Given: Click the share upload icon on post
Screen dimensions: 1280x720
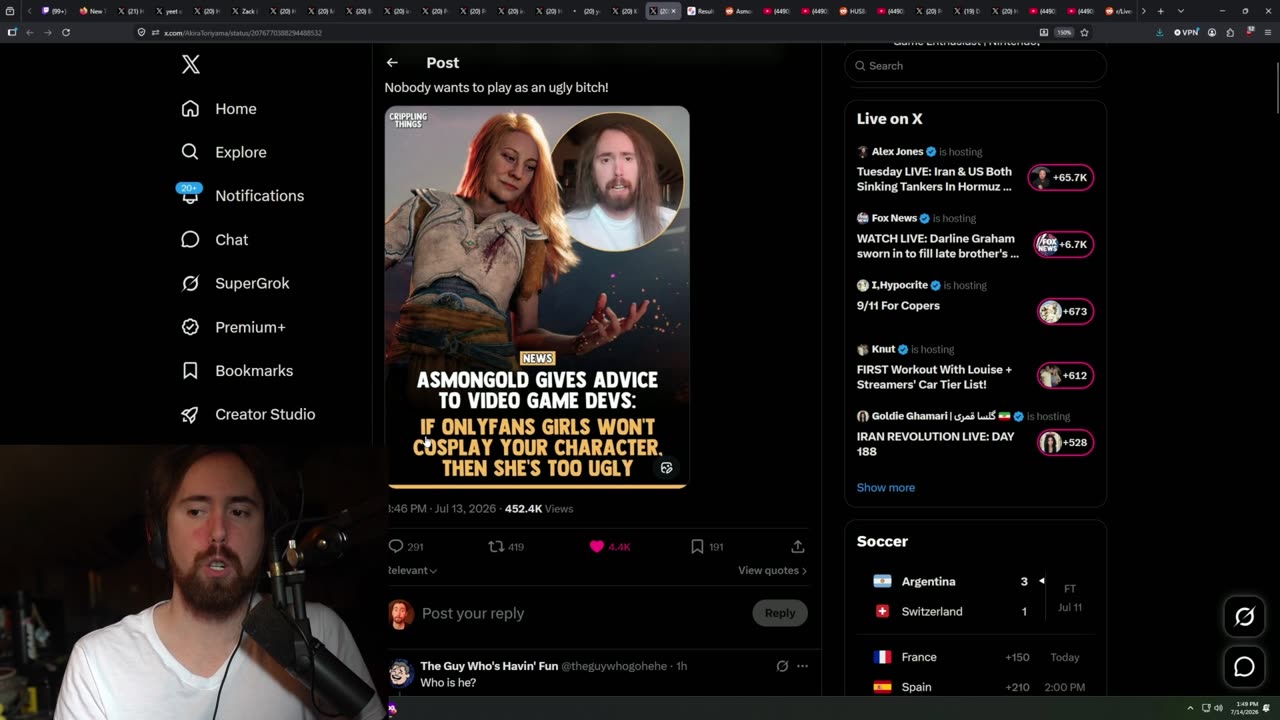Looking at the screenshot, I should (x=798, y=546).
